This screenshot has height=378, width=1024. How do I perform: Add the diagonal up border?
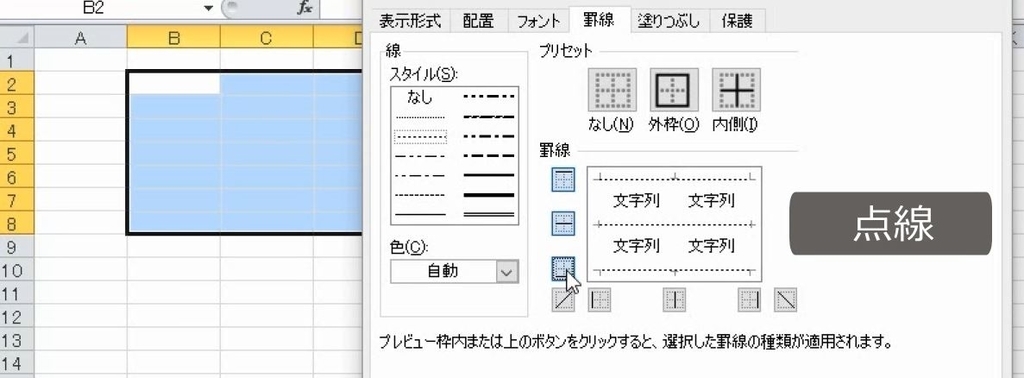[564, 300]
